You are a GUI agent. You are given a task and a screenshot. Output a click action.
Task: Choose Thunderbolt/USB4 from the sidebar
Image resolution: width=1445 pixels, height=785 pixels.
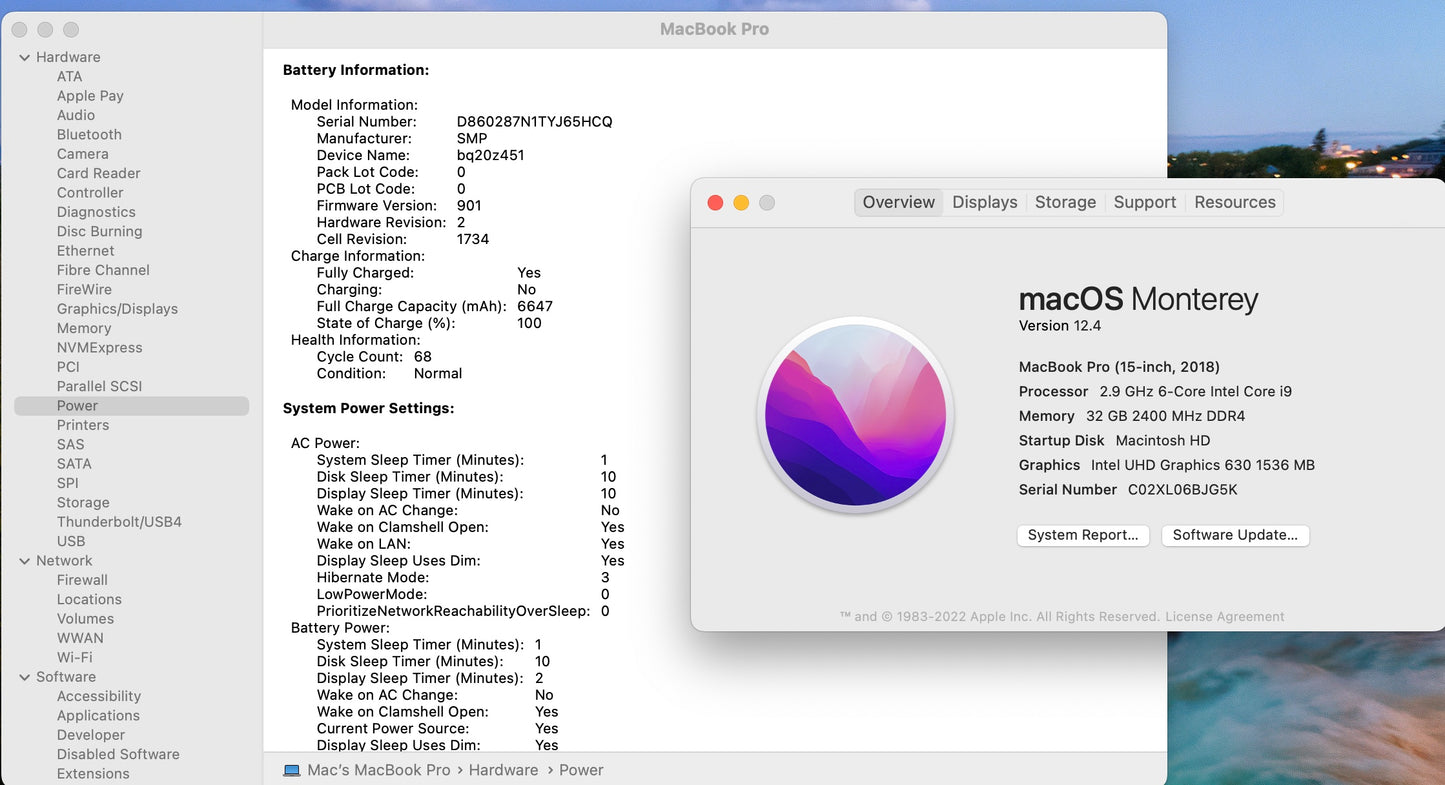pos(119,522)
